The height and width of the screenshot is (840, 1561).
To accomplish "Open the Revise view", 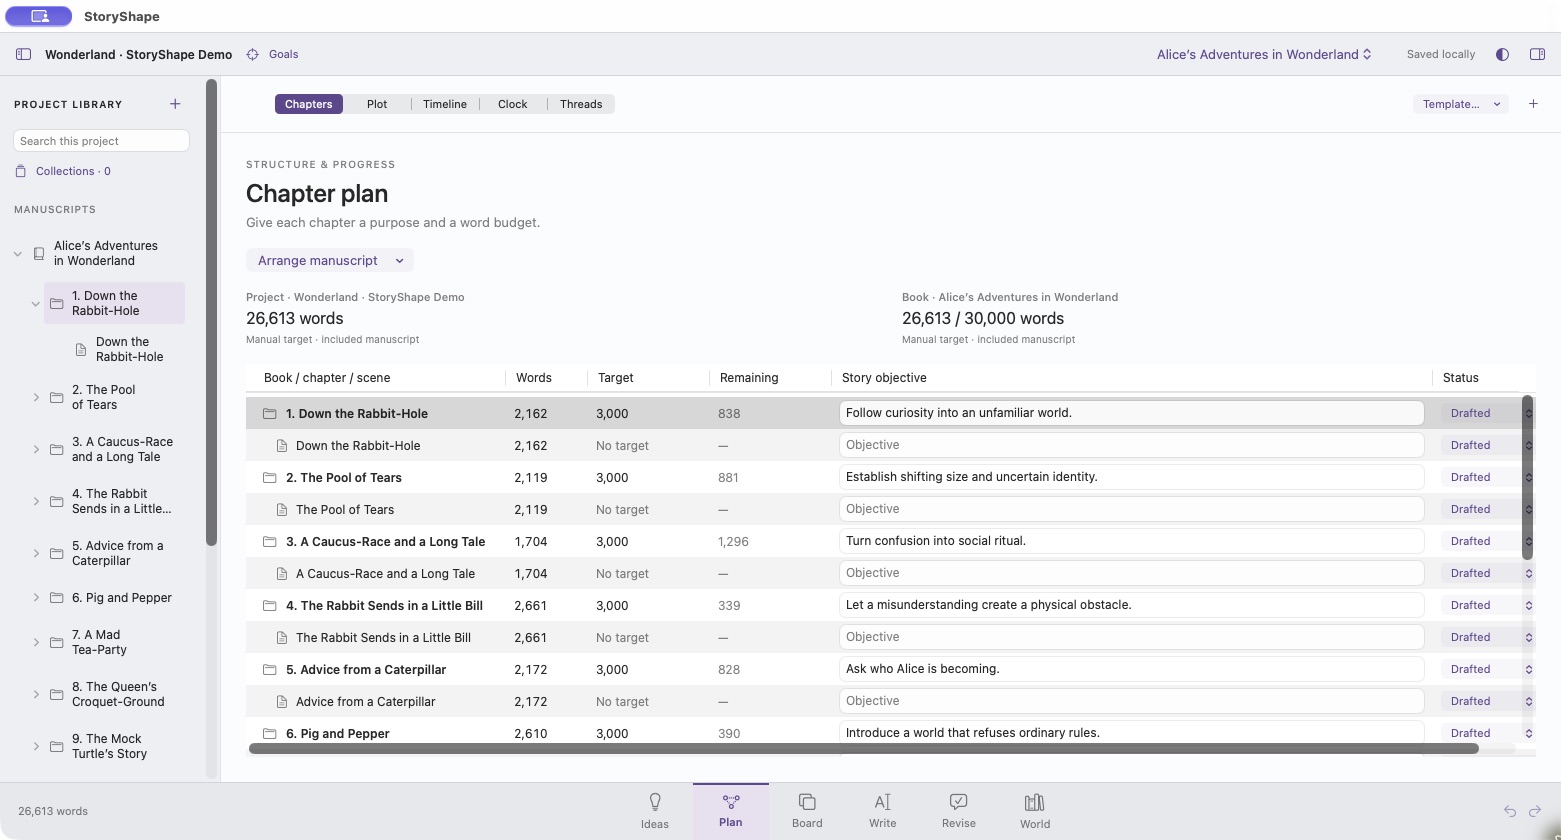I will tap(959, 810).
